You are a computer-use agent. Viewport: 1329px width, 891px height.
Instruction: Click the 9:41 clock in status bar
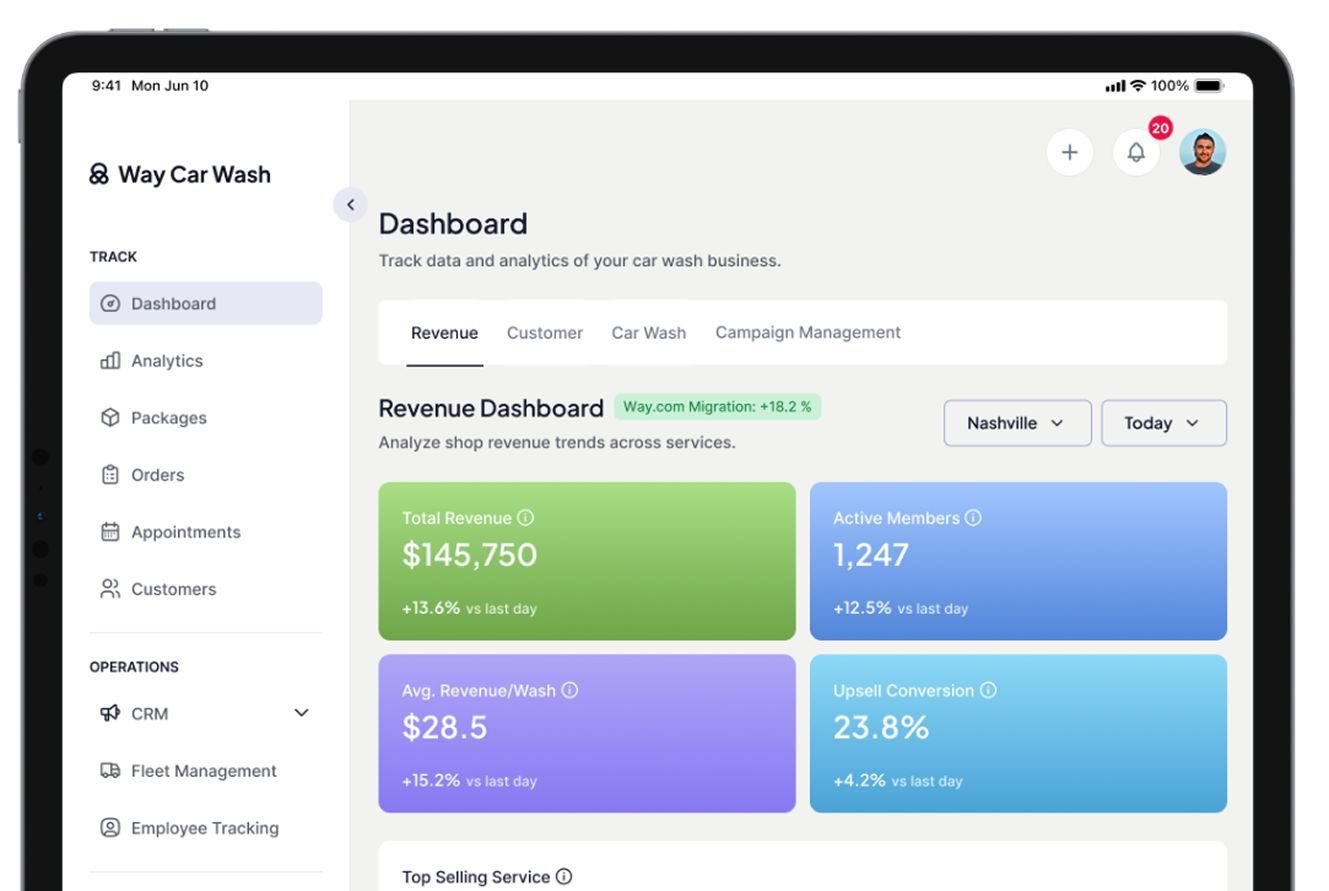point(106,86)
